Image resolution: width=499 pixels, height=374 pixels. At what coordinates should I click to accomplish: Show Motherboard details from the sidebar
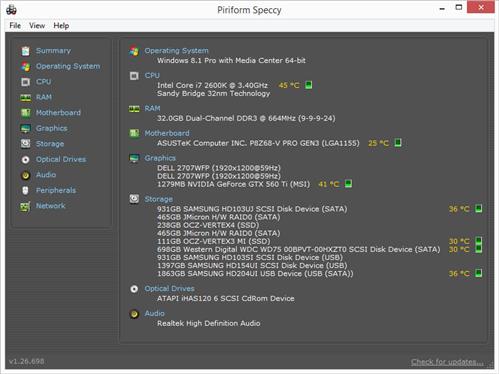pyautogui.click(x=58, y=113)
